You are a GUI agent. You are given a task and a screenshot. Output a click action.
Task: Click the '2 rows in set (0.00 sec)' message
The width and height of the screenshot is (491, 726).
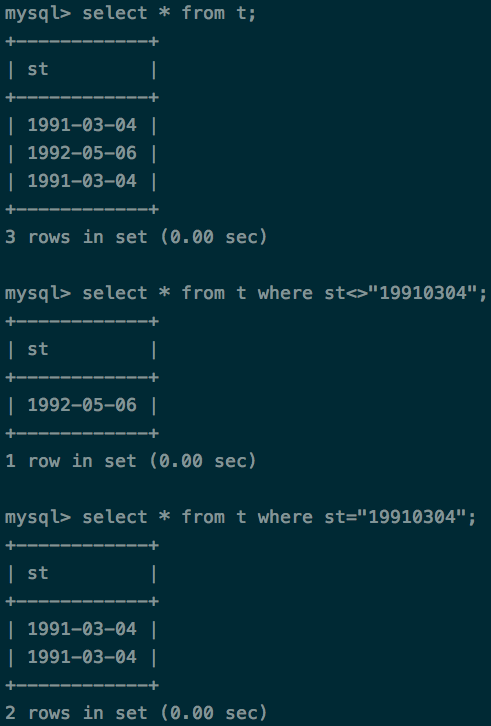[x=136, y=713]
